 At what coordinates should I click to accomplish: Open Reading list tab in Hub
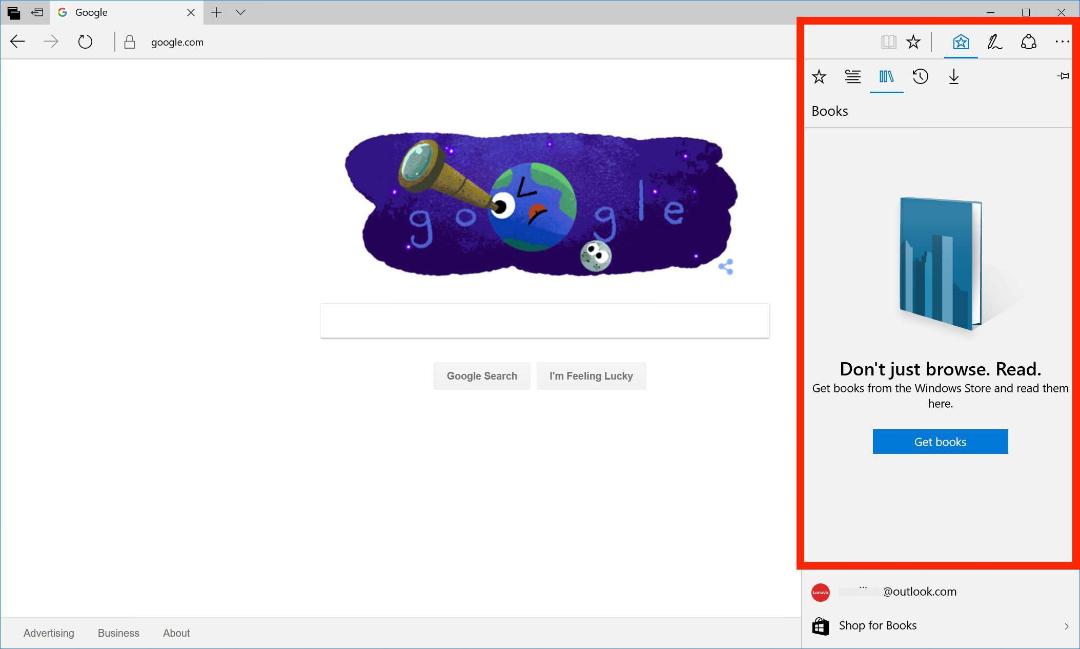[853, 76]
